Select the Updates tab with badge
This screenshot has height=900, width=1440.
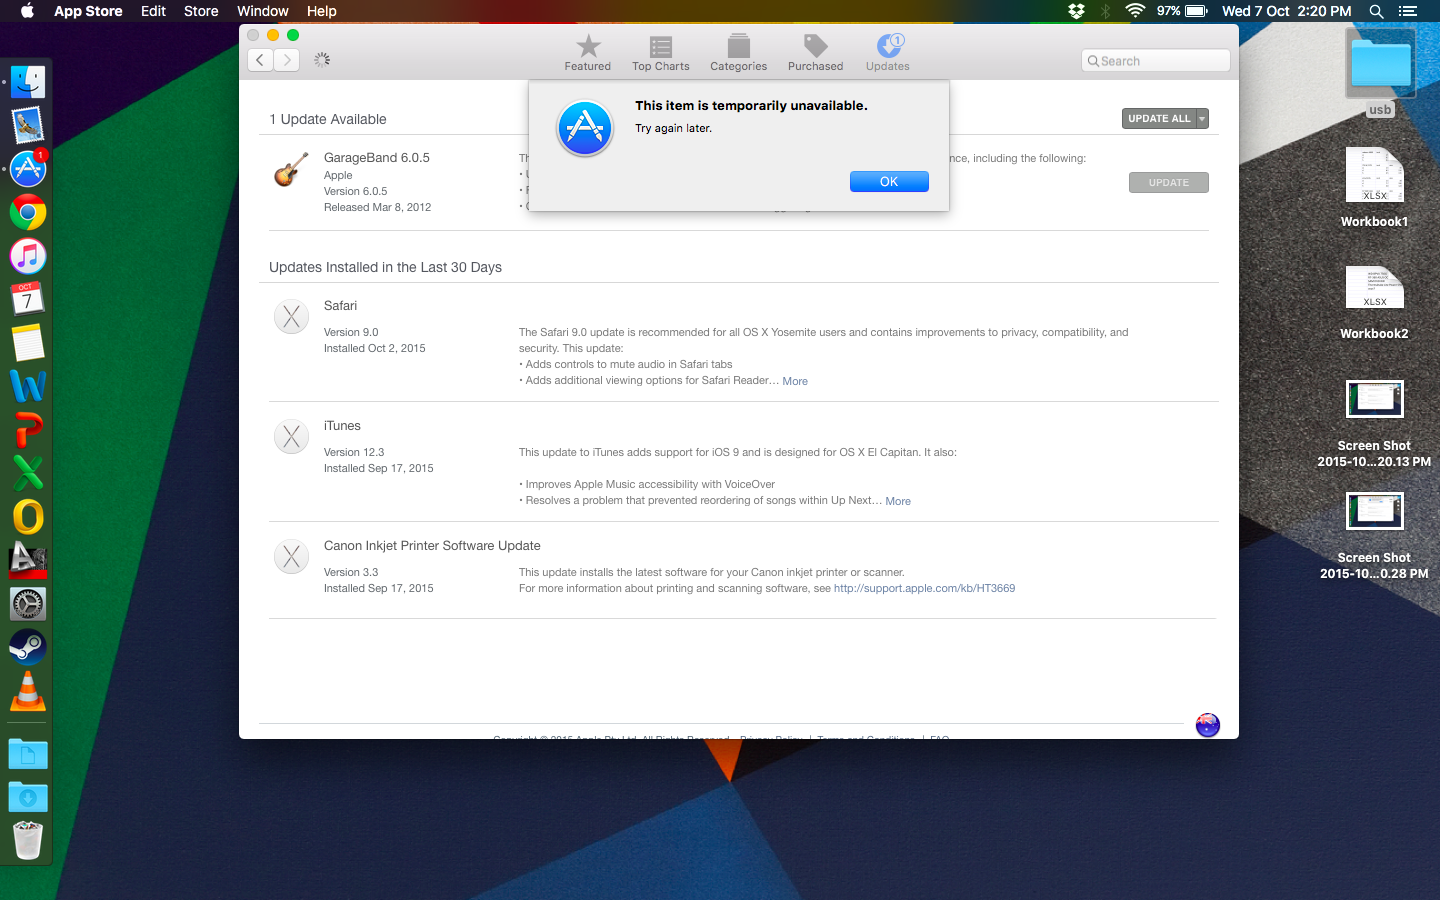coord(888,53)
